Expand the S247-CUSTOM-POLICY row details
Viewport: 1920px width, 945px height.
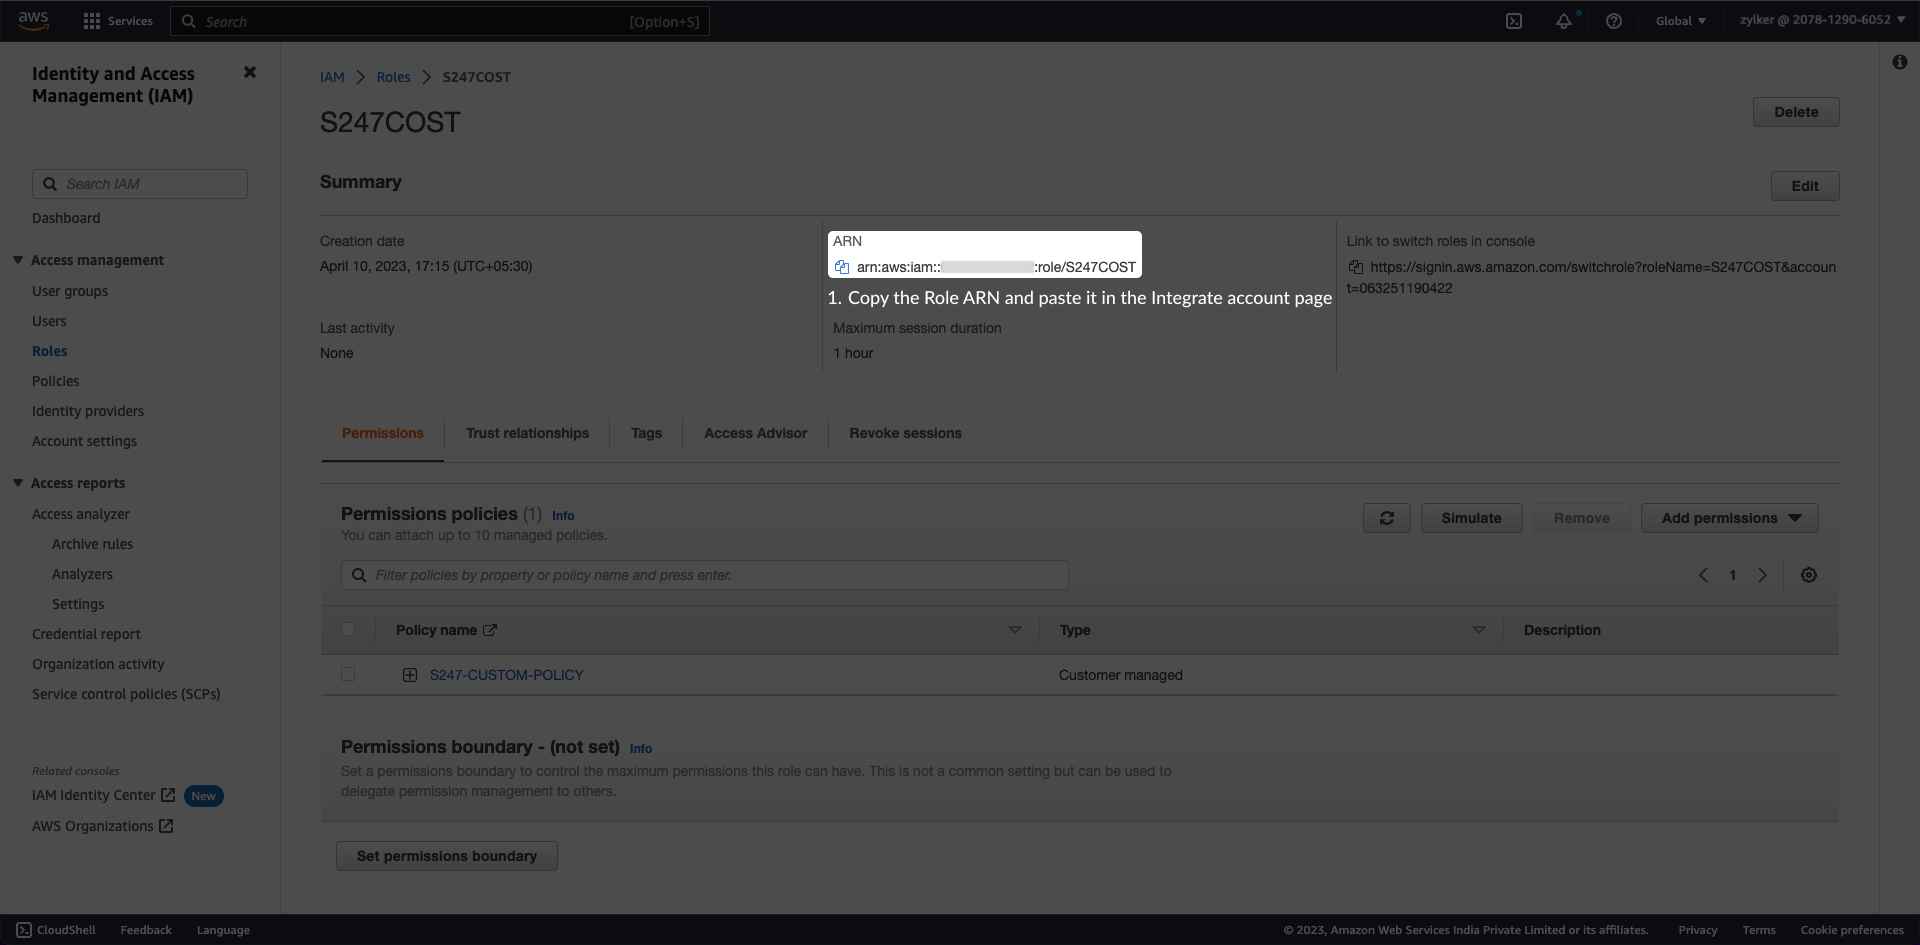(409, 675)
